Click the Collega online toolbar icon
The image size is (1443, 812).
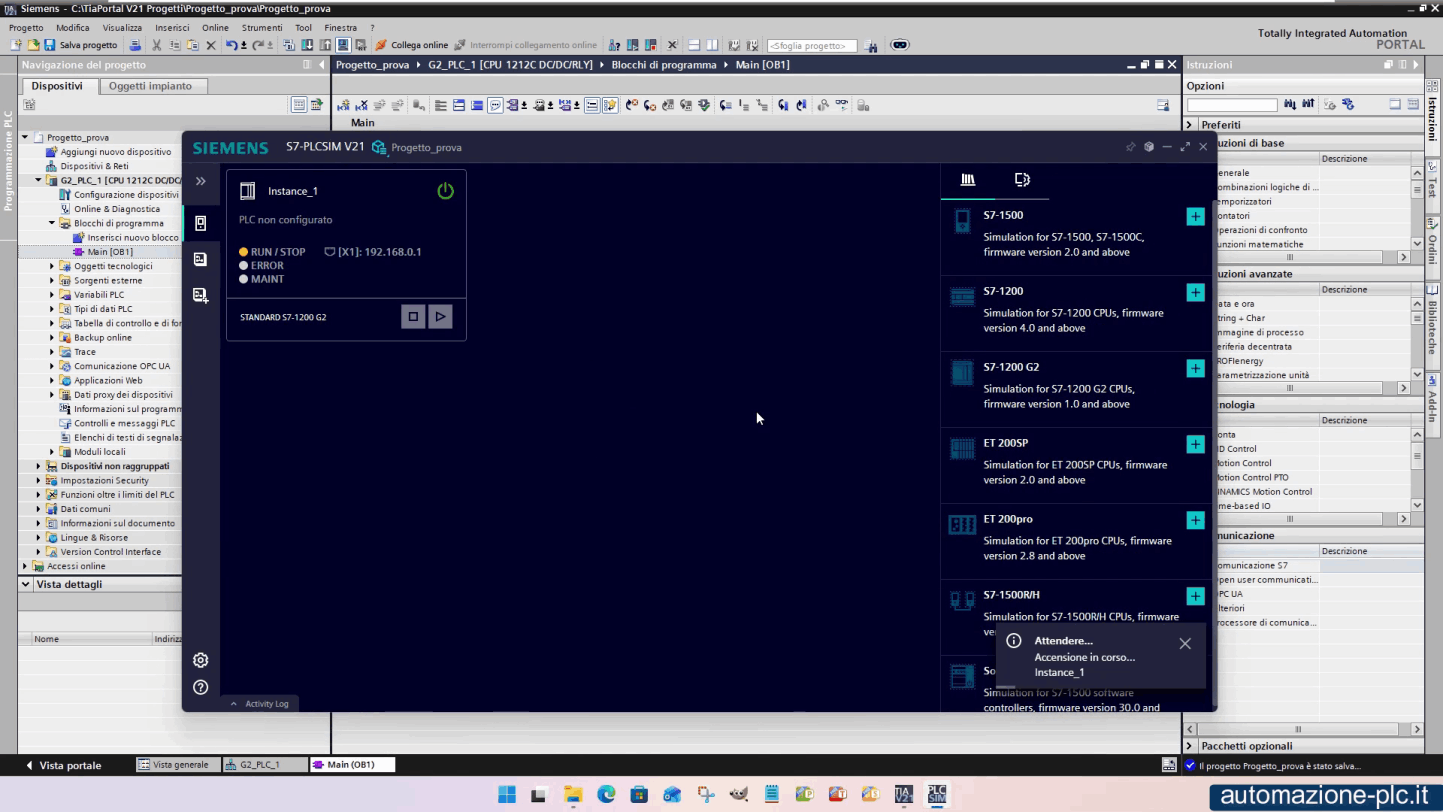point(380,45)
